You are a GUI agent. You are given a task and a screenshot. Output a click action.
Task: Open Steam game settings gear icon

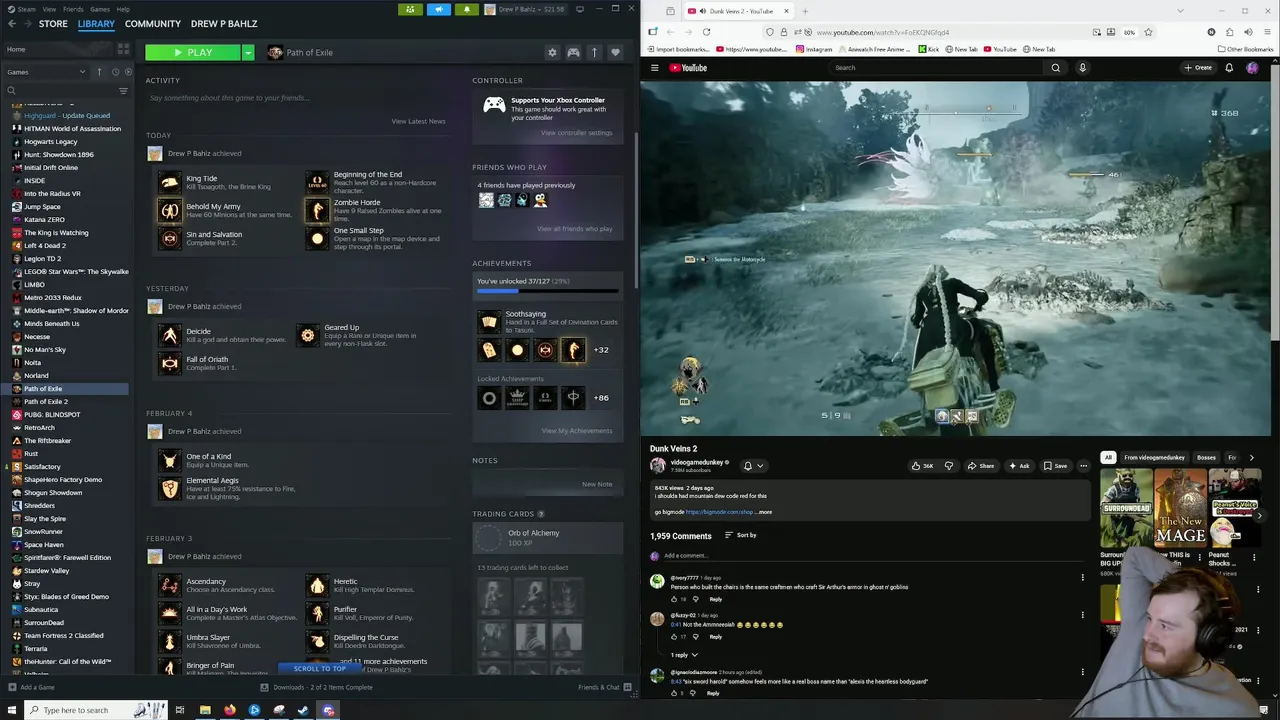coord(552,52)
